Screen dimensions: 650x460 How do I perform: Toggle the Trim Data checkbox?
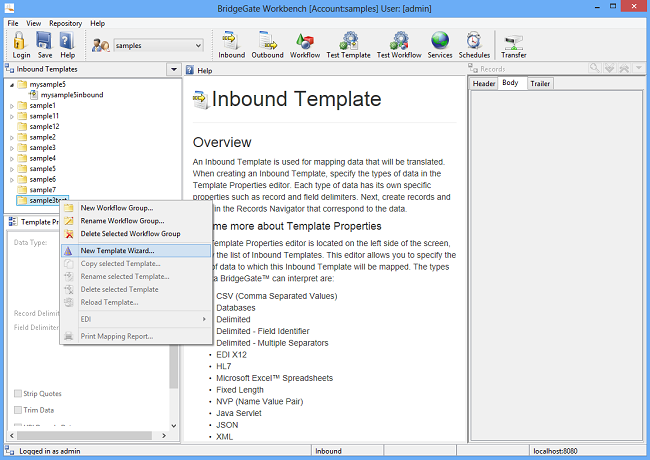tap(18, 410)
